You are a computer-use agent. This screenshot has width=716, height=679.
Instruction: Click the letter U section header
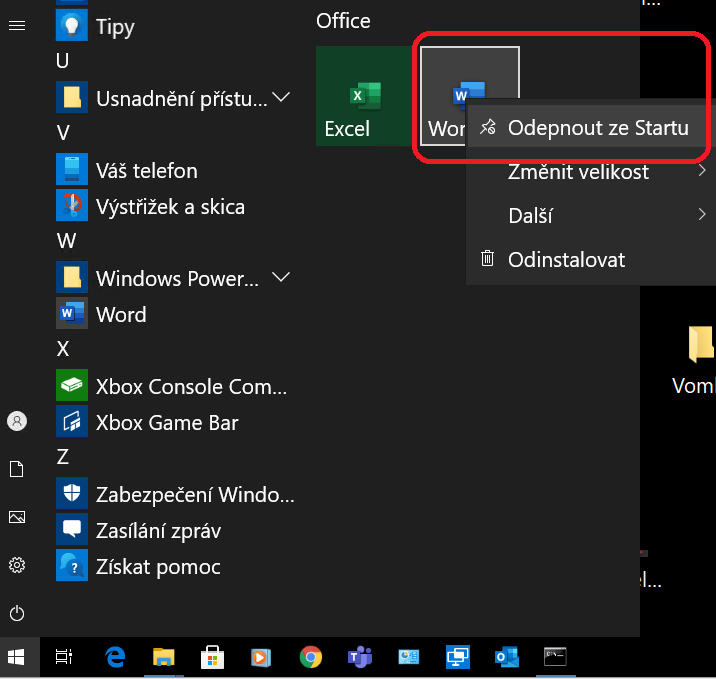pyautogui.click(x=63, y=61)
